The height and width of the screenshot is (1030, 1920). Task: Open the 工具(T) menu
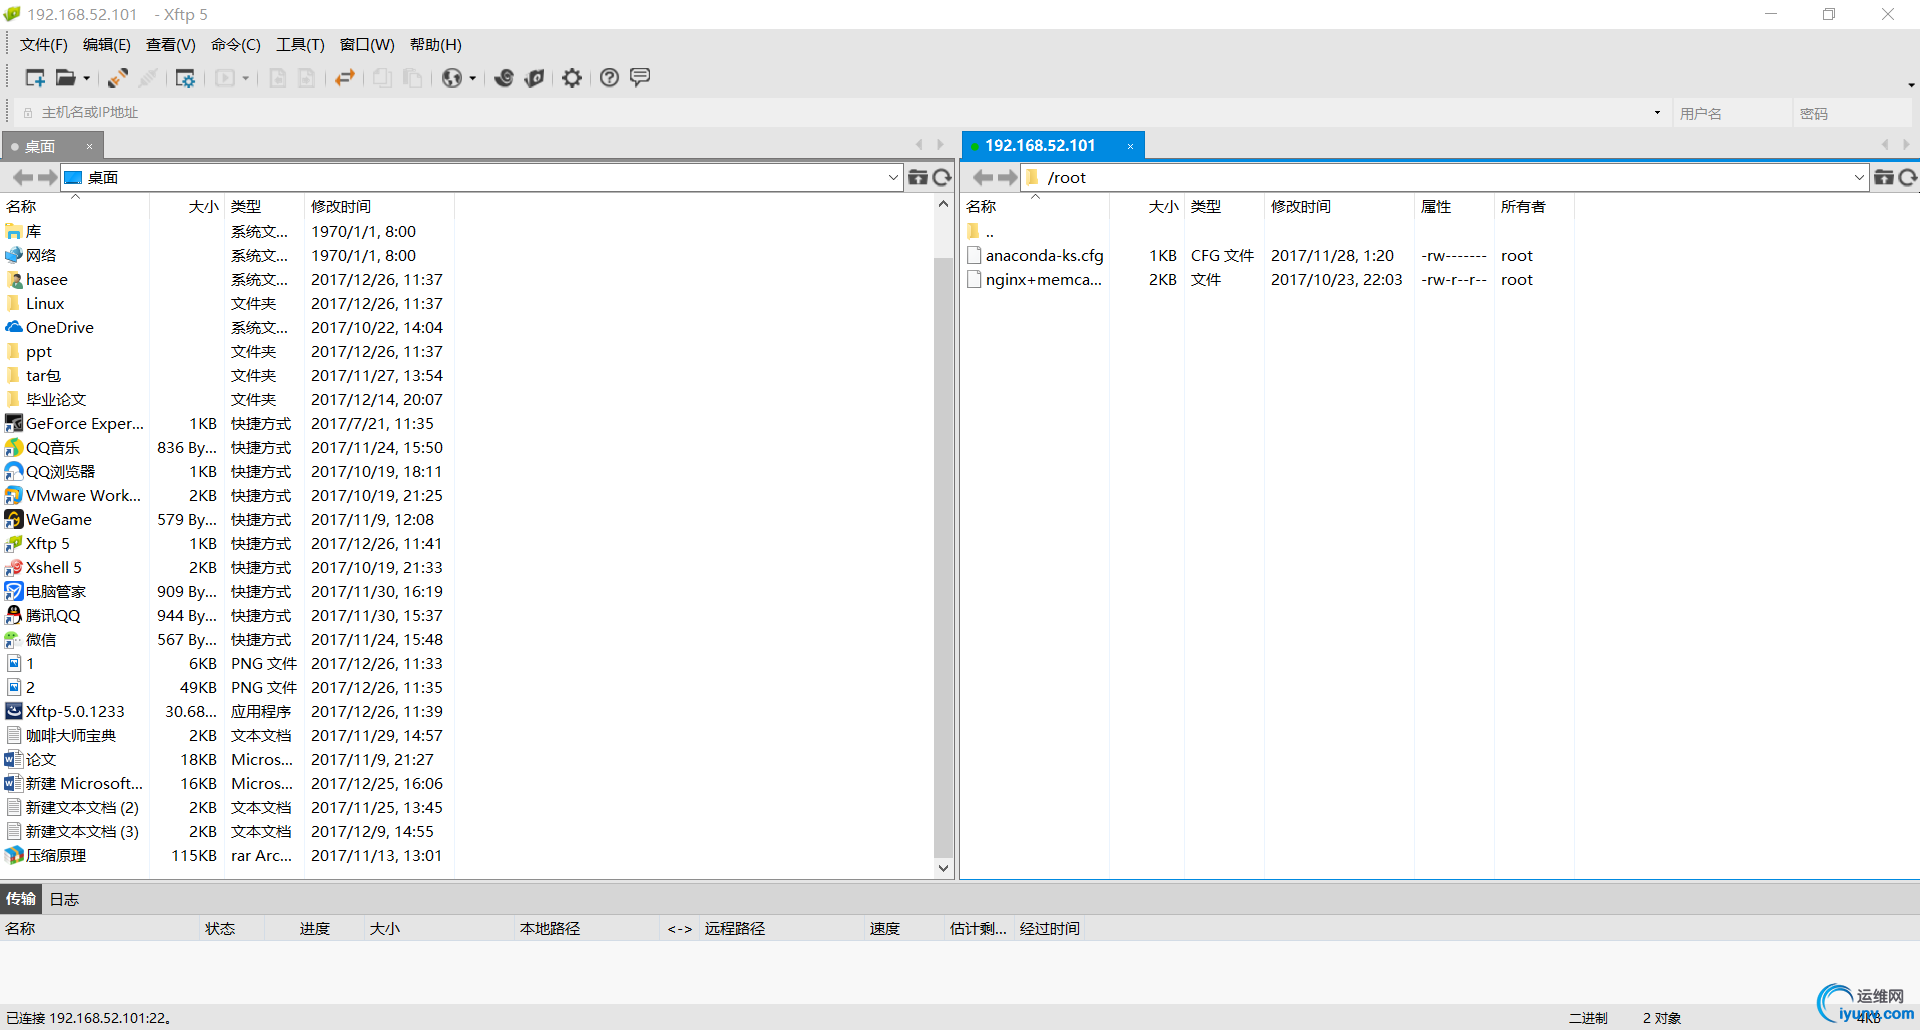coord(300,45)
